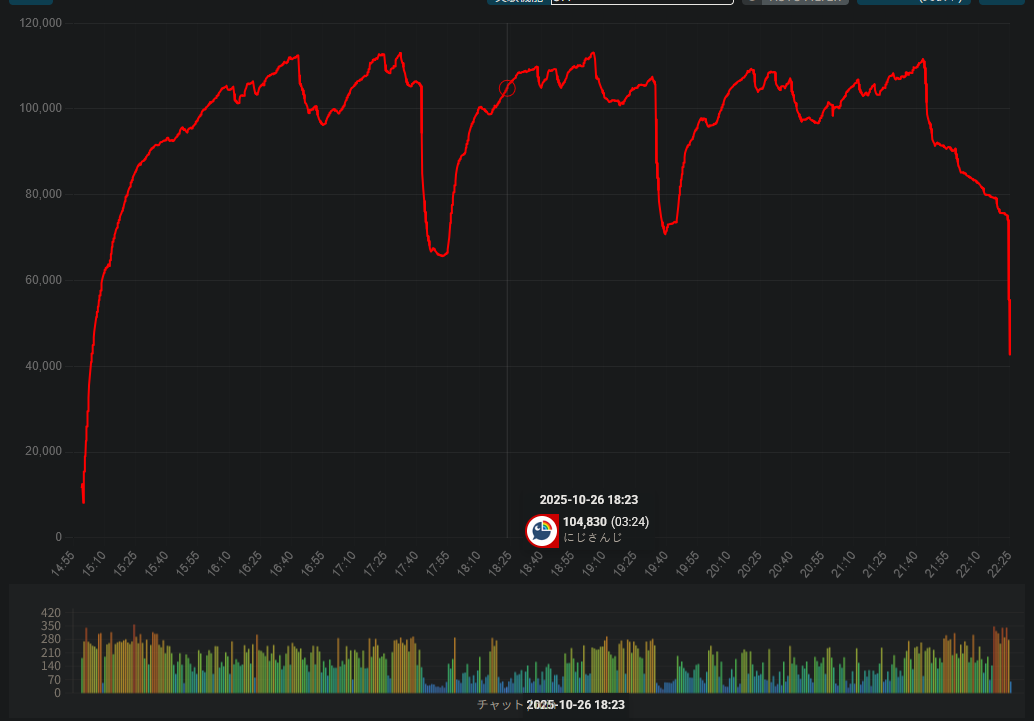Click the 420 label on the chat chart axis
Image resolution: width=1034 pixels, height=721 pixels.
(51, 613)
